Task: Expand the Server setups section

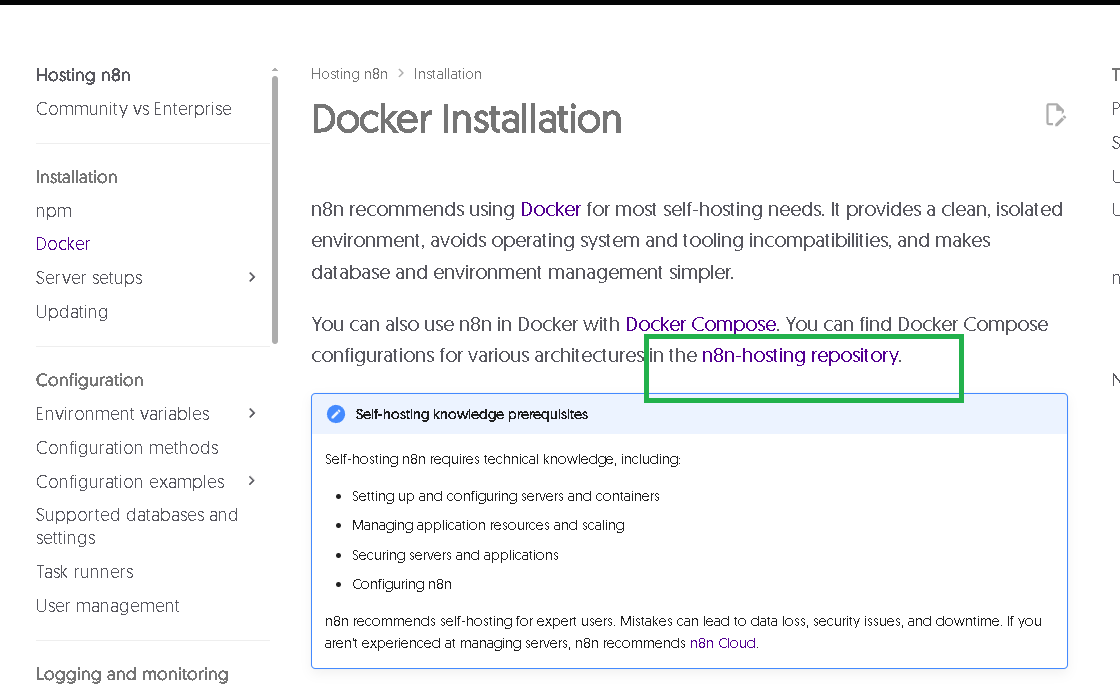Action: (252, 277)
